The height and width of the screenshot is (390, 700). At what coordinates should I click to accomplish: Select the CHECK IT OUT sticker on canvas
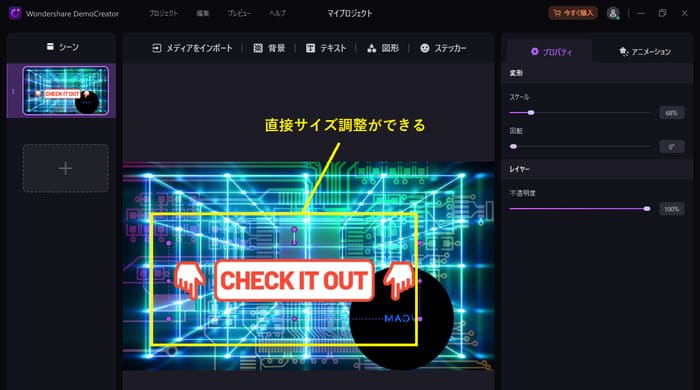point(294,281)
